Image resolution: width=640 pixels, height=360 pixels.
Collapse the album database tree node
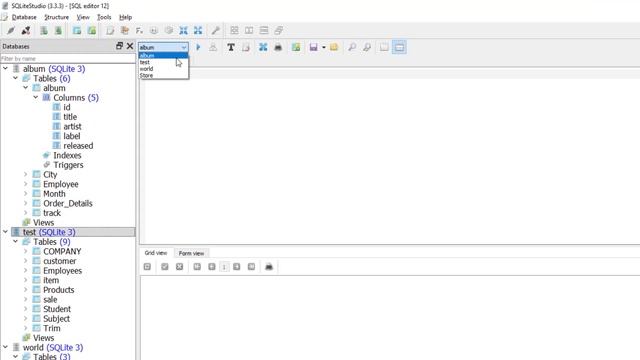pyautogui.click(x=5, y=69)
